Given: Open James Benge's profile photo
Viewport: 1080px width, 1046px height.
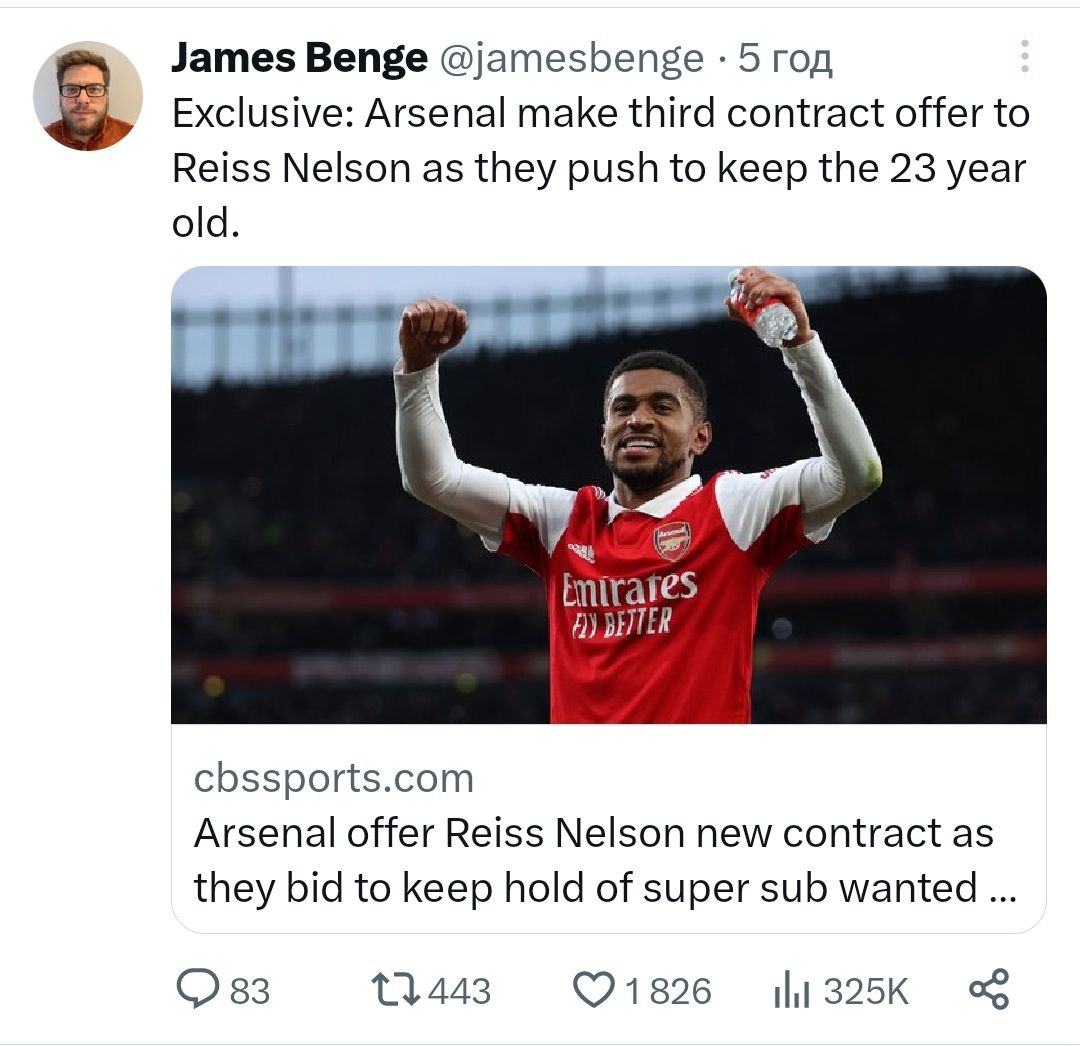Looking at the screenshot, I should pyautogui.click(x=88, y=96).
